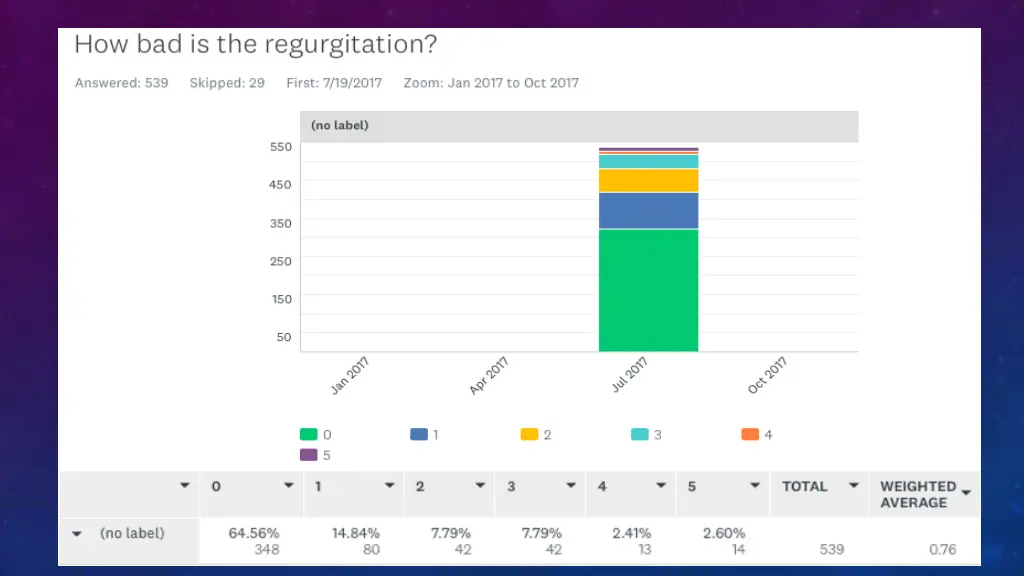Toggle yellow legend swatch for series 2

[529, 434]
